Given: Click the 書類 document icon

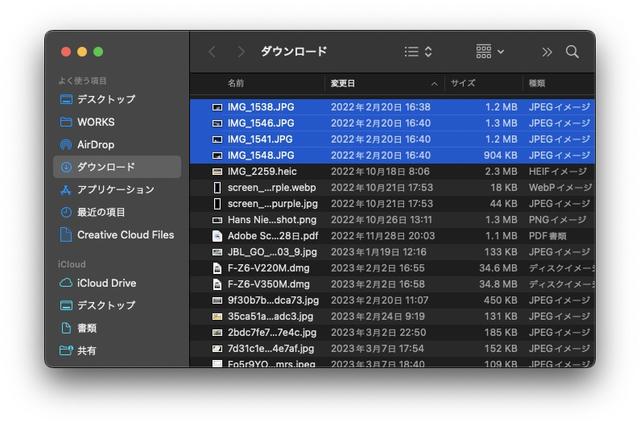Looking at the screenshot, I should point(66,328).
